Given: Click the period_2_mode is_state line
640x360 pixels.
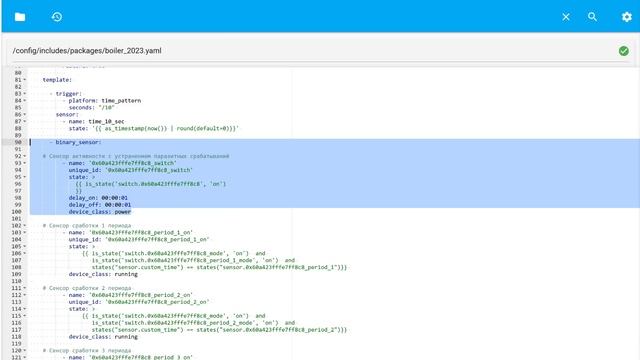Looking at the screenshot, I should [x=193, y=322].
